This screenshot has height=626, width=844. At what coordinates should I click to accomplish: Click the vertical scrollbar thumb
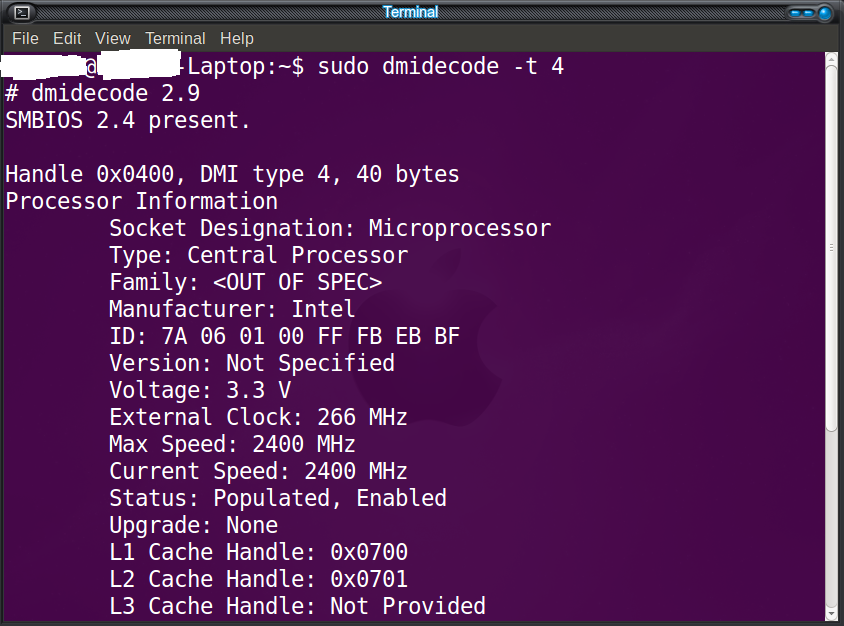point(831,250)
